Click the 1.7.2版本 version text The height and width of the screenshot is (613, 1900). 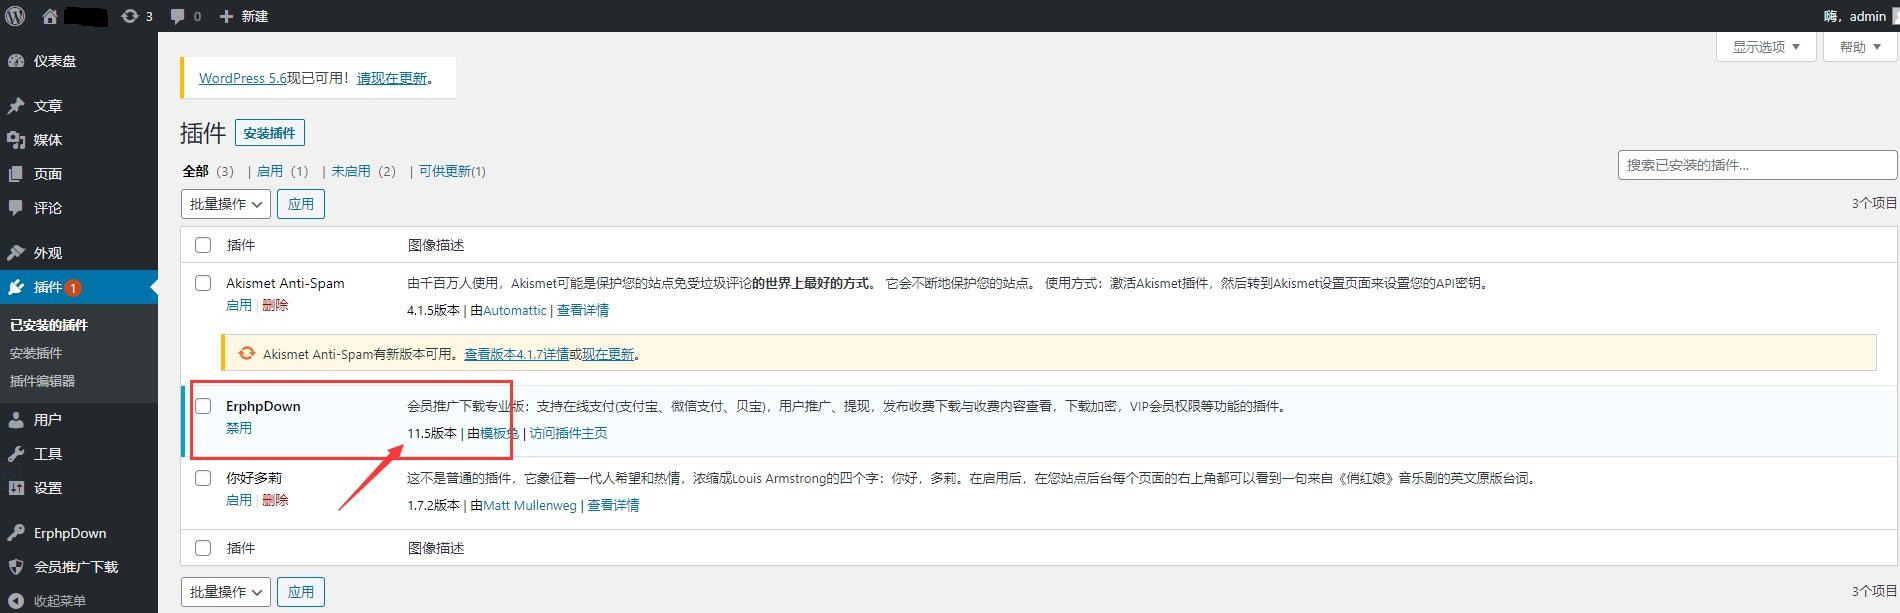coord(433,505)
